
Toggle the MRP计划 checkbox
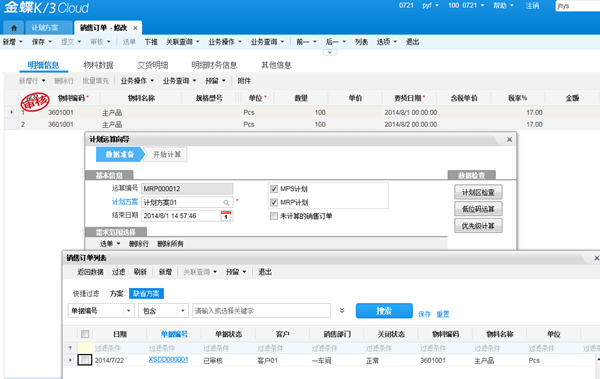coord(274,203)
